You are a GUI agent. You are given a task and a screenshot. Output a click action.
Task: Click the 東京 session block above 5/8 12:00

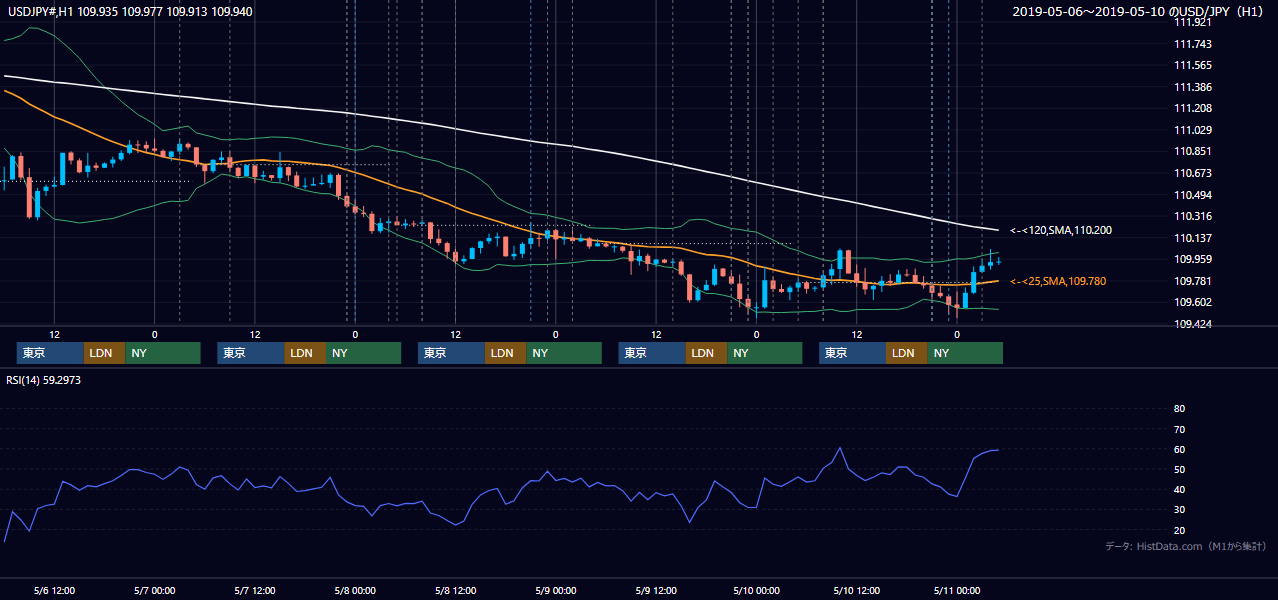[451, 353]
